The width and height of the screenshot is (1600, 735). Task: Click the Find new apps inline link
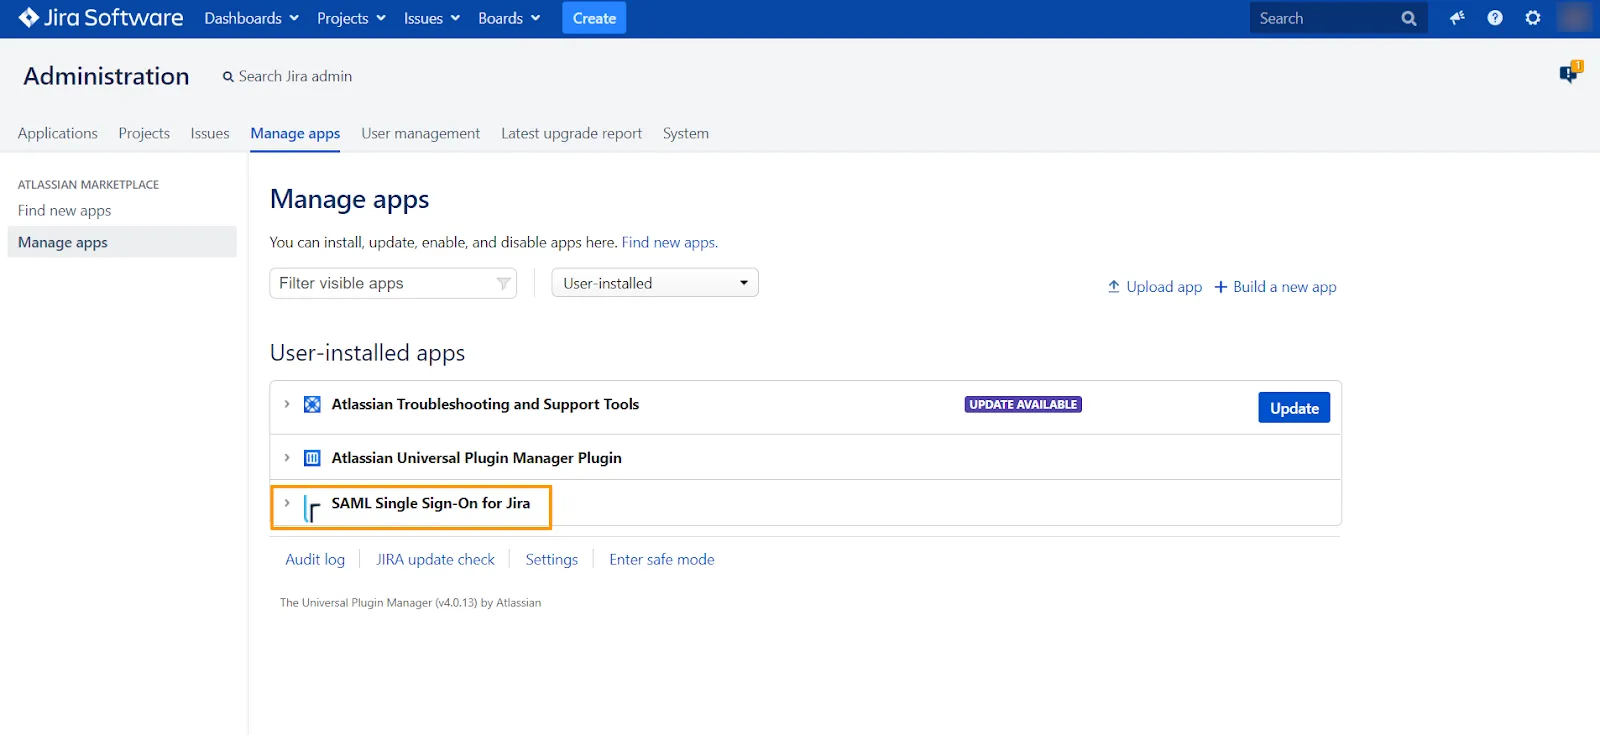pos(668,242)
